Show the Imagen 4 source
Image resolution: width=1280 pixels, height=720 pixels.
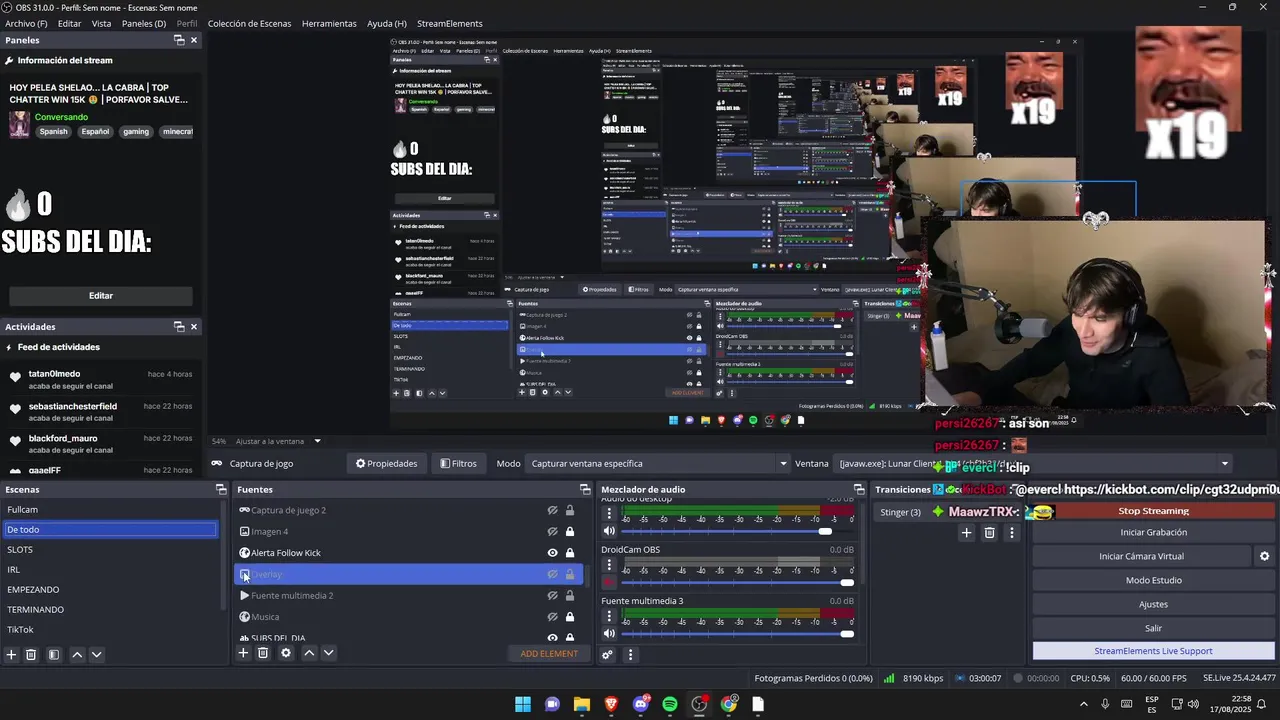552,531
